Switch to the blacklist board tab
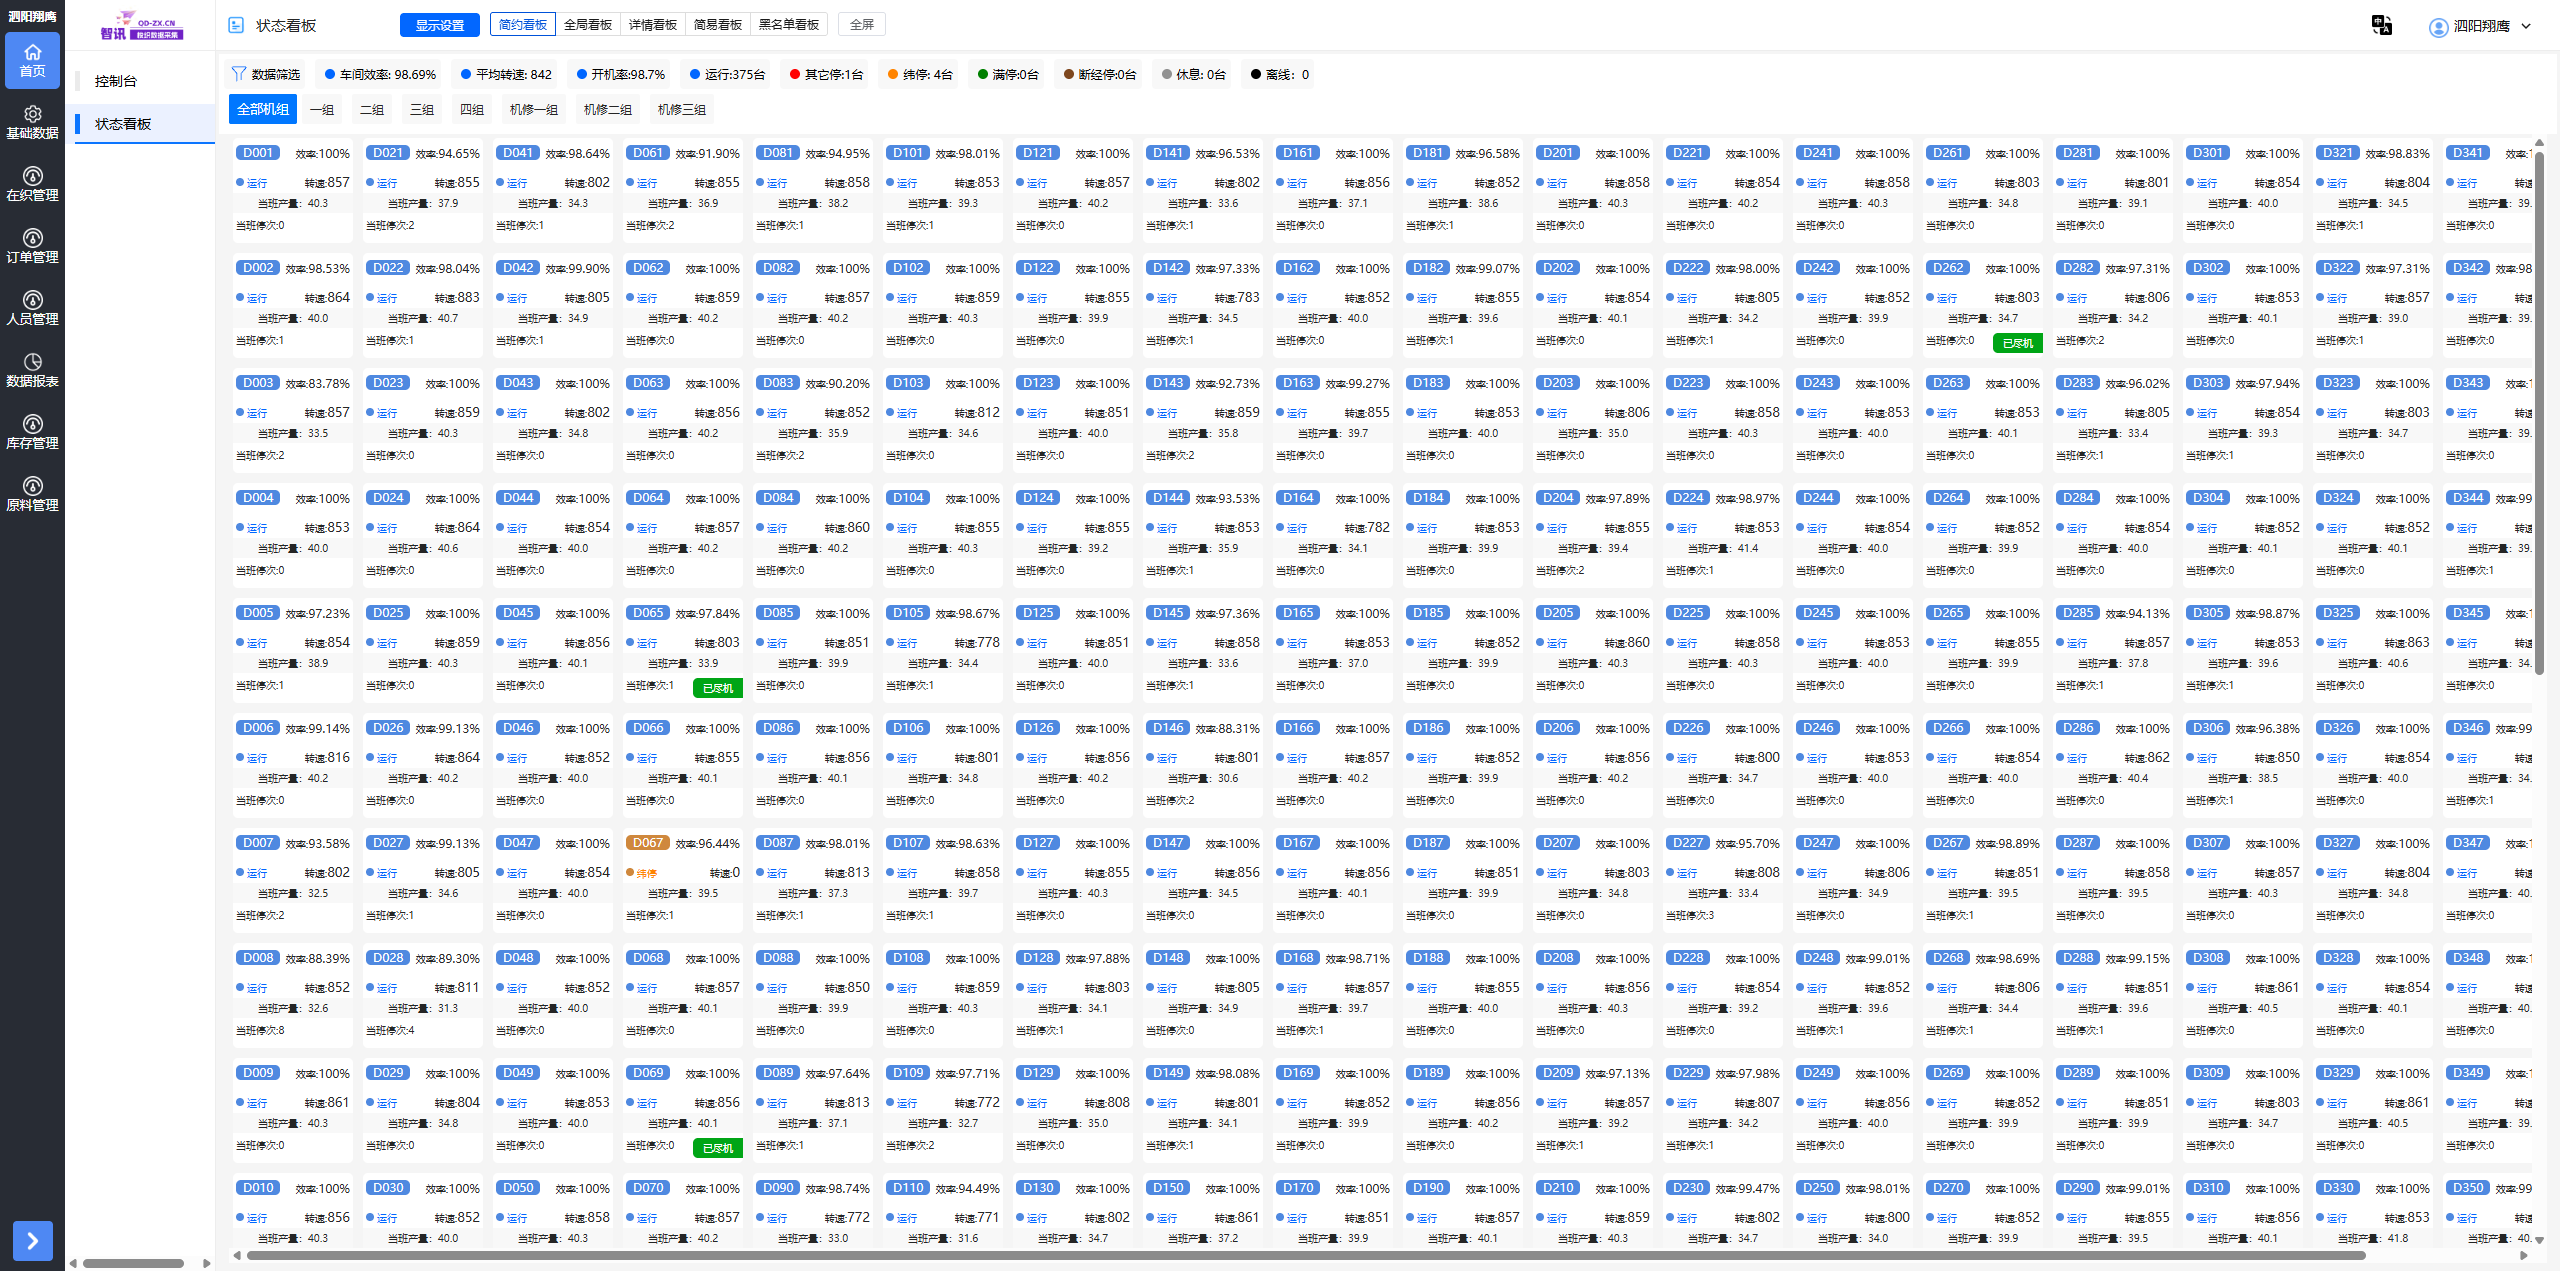 [x=788, y=25]
